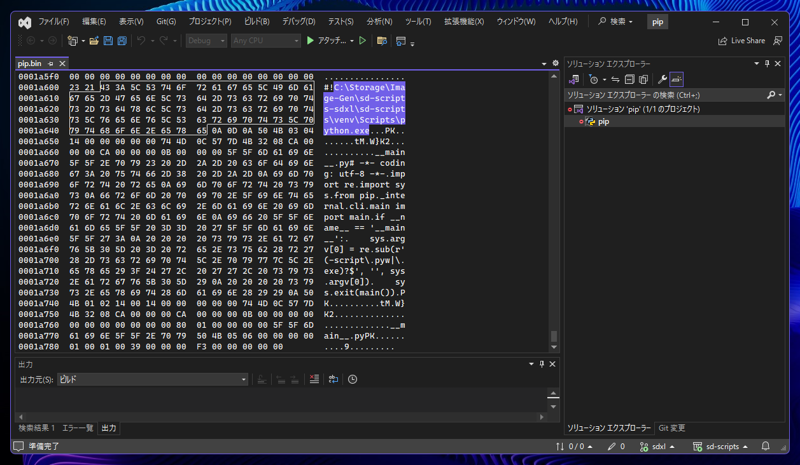Screen dimensions: 800x465
Task: Click output panel horizontal scrollbar right arrow
Action: tap(542, 417)
